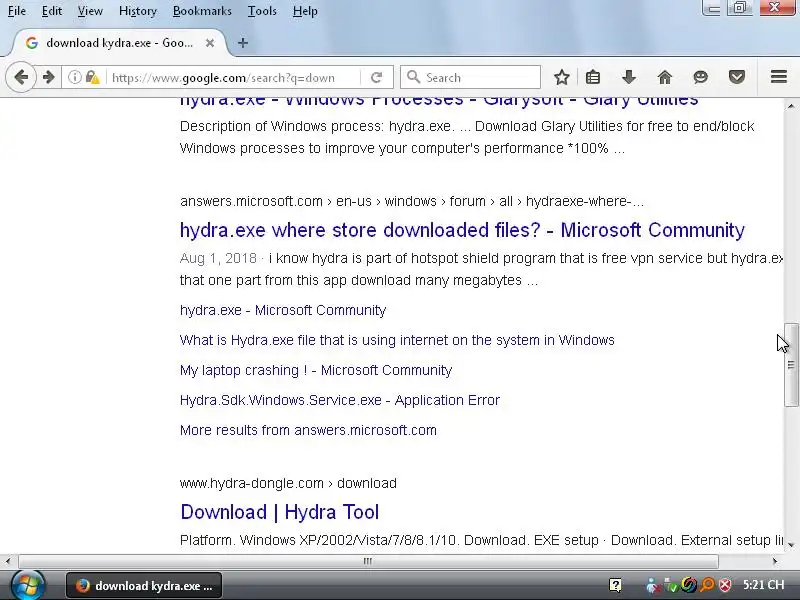Click www.hydra-dongle.com › download breadcrumb

click(288, 483)
